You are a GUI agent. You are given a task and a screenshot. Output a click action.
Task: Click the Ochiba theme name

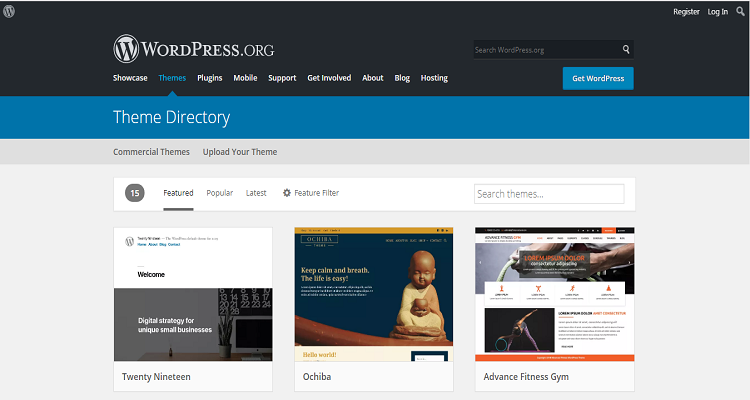click(x=317, y=377)
